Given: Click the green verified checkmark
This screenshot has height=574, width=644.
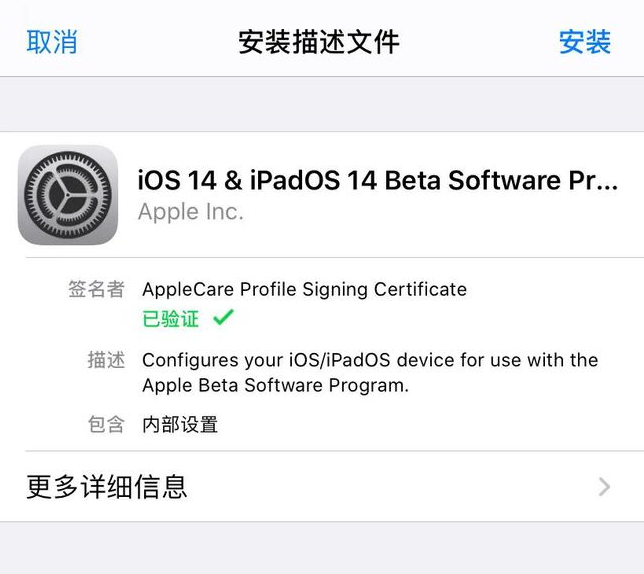Looking at the screenshot, I should pyautogui.click(x=224, y=318).
